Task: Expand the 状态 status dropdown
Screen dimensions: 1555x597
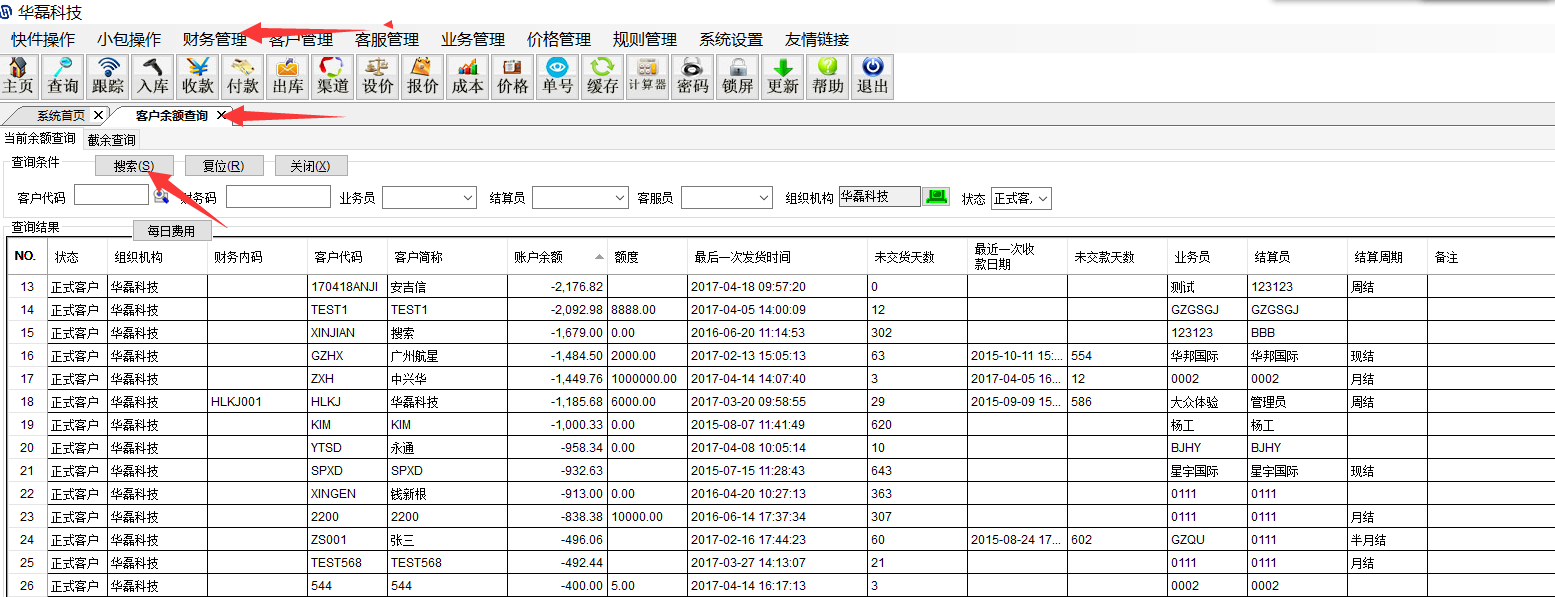Action: pyautogui.click(x=1043, y=199)
